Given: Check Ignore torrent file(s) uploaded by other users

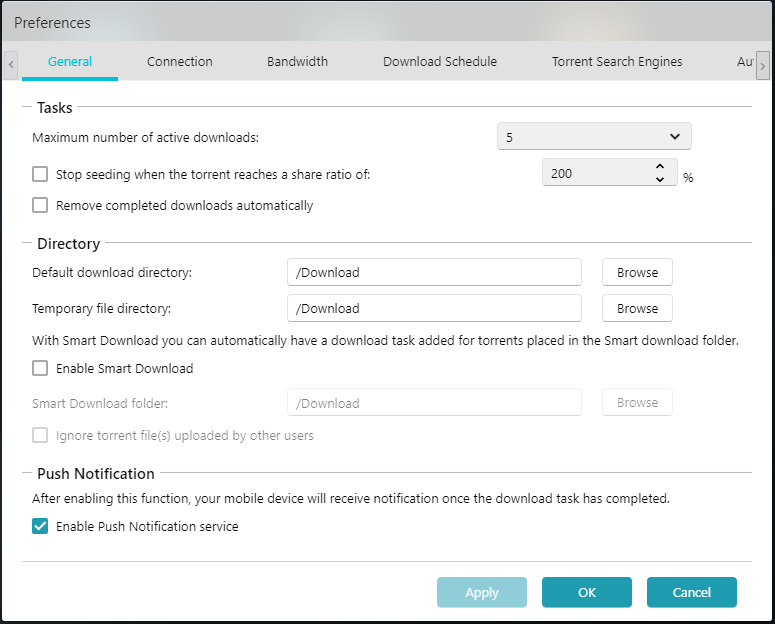Looking at the screenshot, I should click(40, 435).
